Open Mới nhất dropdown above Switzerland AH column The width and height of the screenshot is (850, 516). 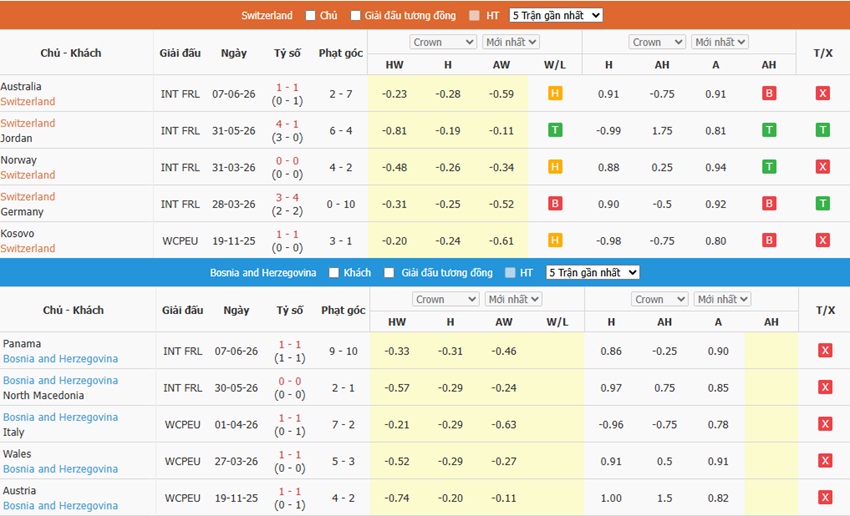(720, 42)
